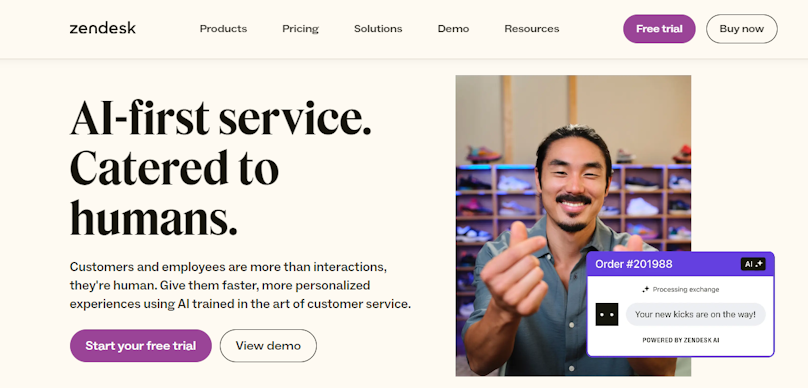Click the 'Your new kicks are on the way!' message
Image resolution: width=808 pixels, height=388 pixels.
(x=695, y=314)
